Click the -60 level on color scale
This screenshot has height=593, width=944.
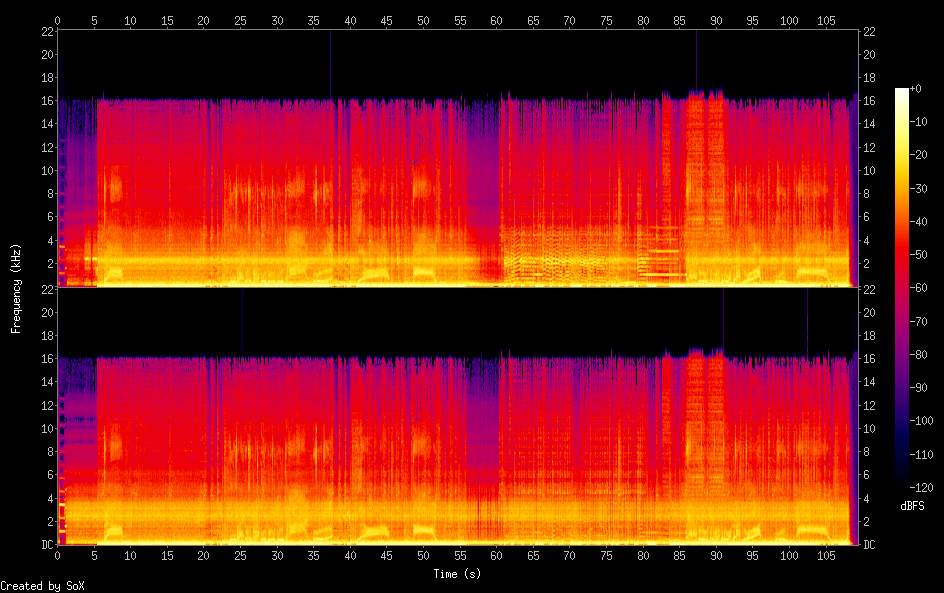coord(919,288)
